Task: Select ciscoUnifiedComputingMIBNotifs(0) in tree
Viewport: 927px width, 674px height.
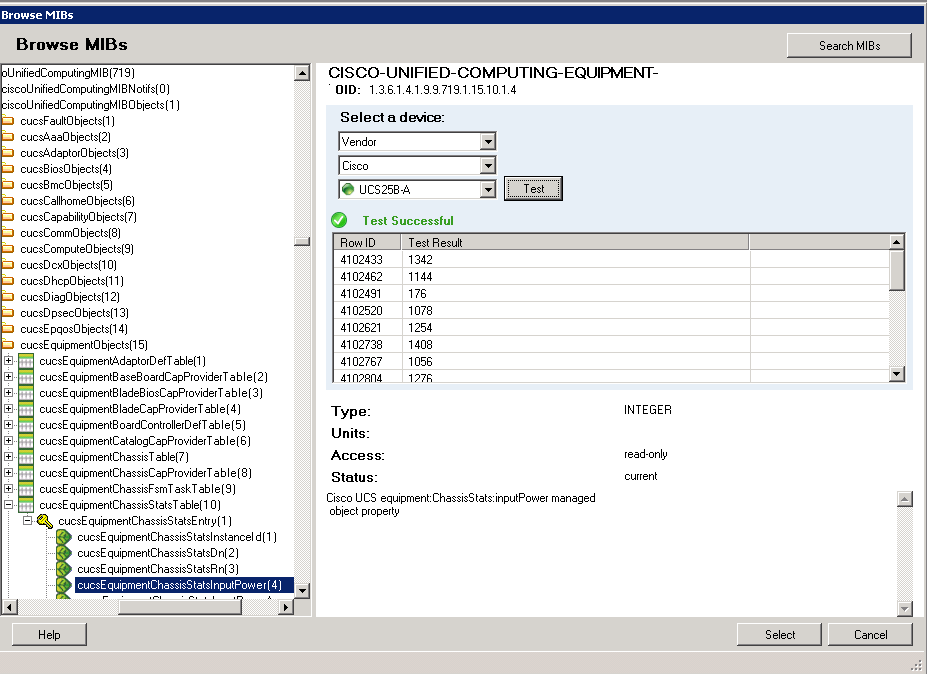Action: [86, 89]
